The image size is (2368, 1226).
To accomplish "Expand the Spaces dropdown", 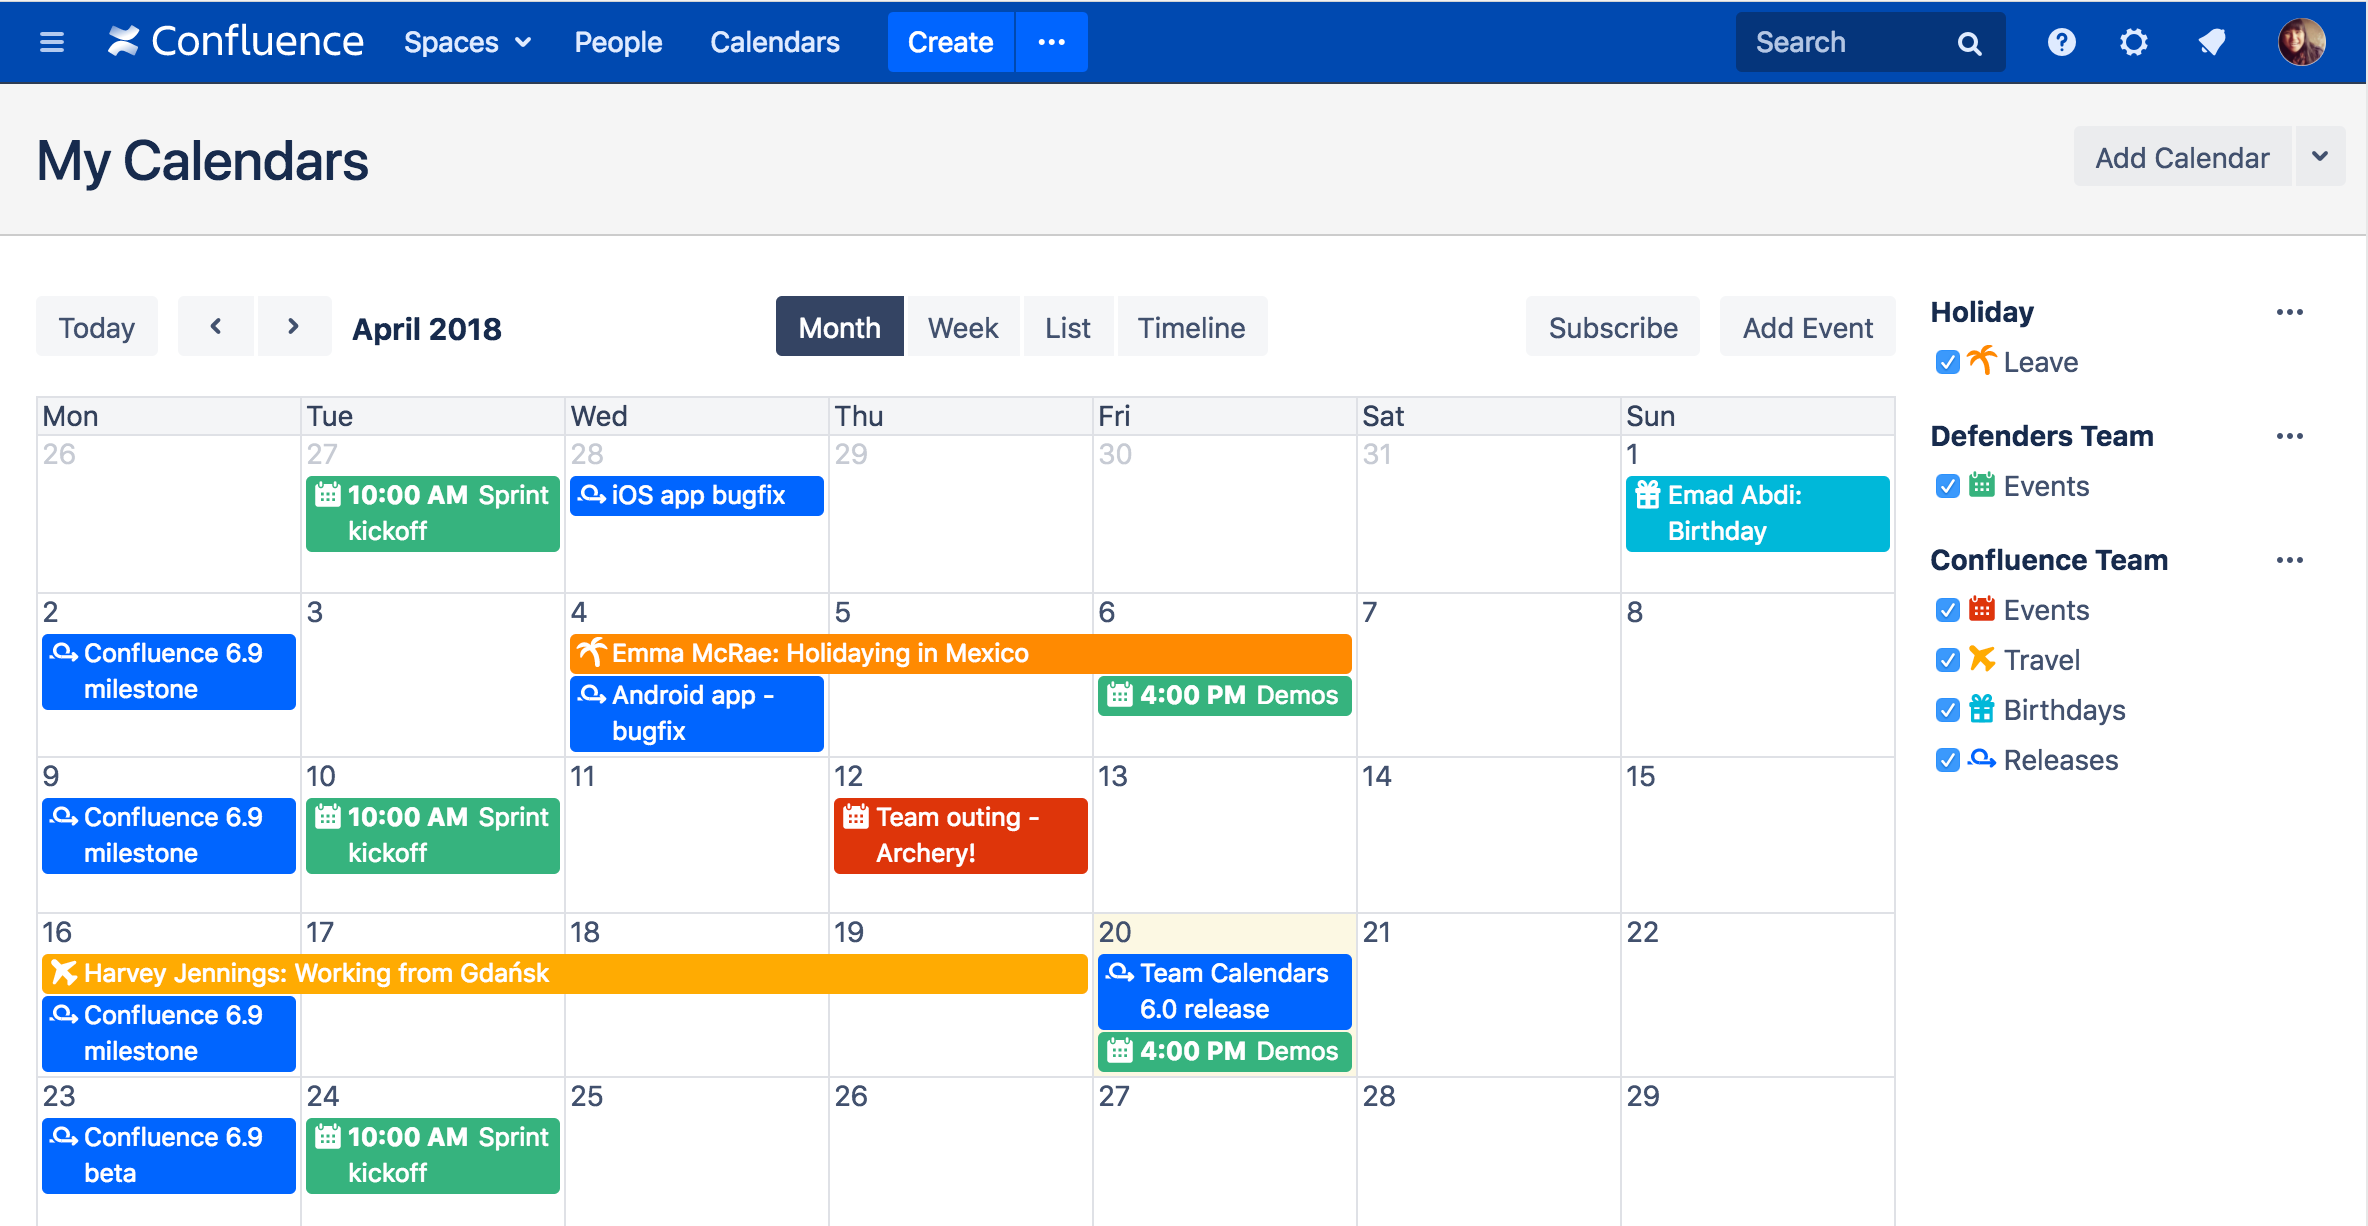I will (466, 42).
